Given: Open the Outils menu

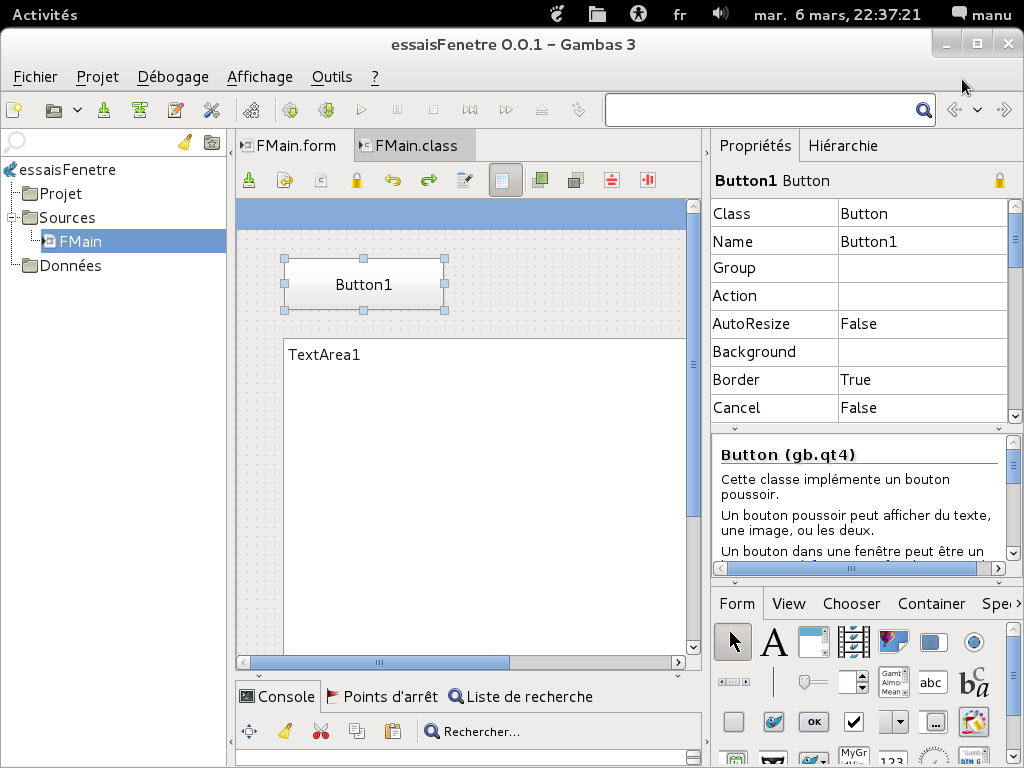Looking at the screenshot, I should 332,77.
